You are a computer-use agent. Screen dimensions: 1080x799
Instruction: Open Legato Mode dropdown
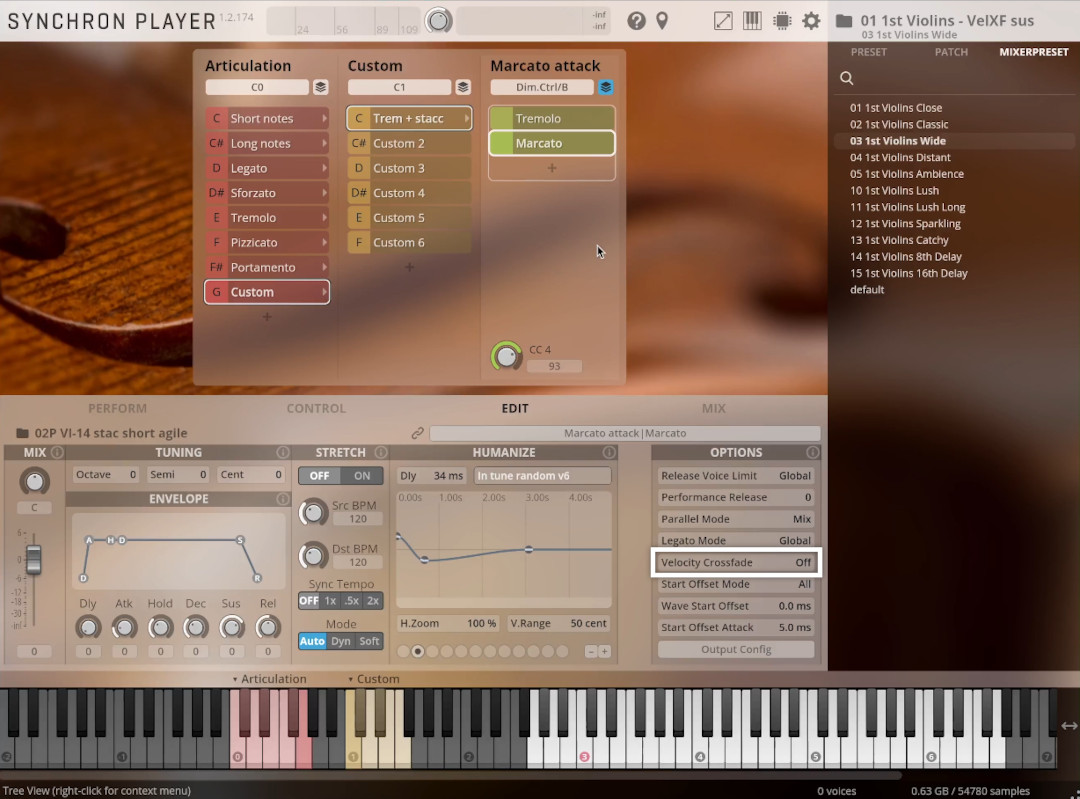[x=736, y=541]
